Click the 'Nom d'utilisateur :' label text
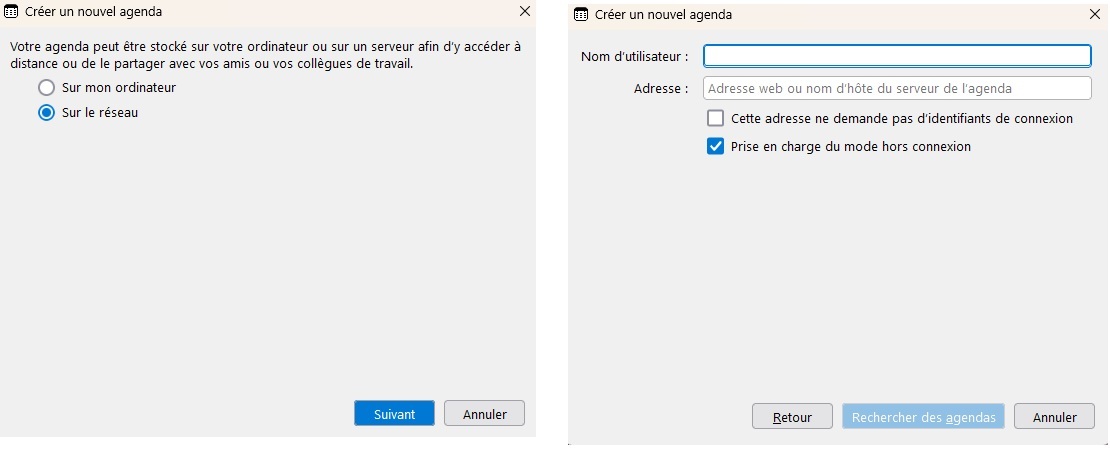This screenshot has width=1110, height=453. (635, 56)
